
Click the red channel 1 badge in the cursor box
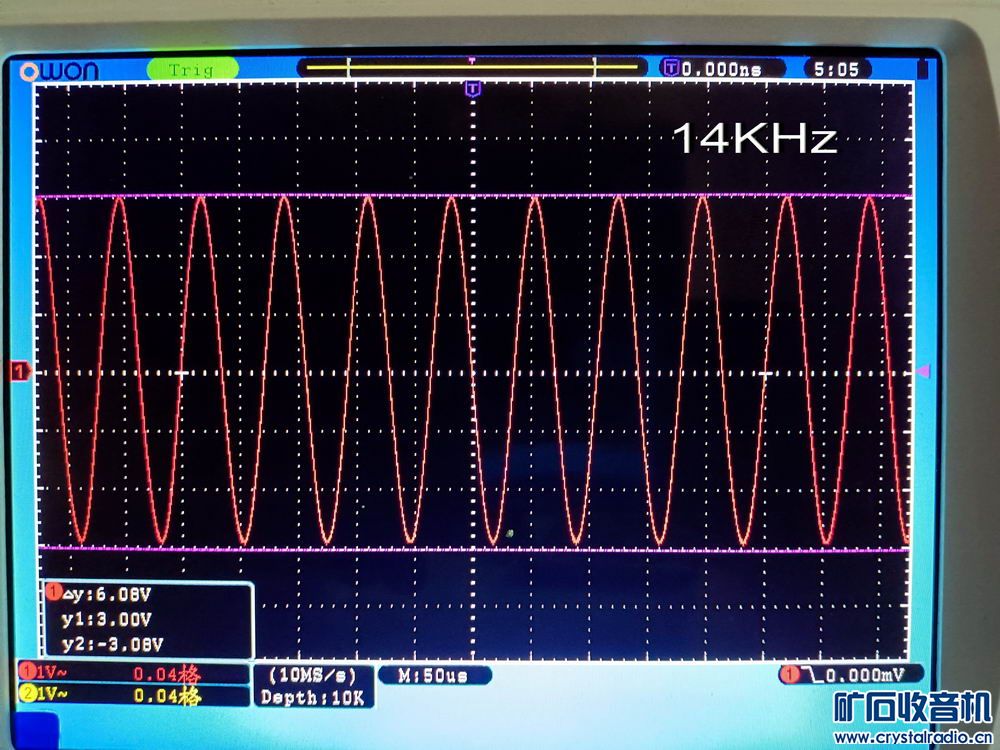(x=54, y=592)
